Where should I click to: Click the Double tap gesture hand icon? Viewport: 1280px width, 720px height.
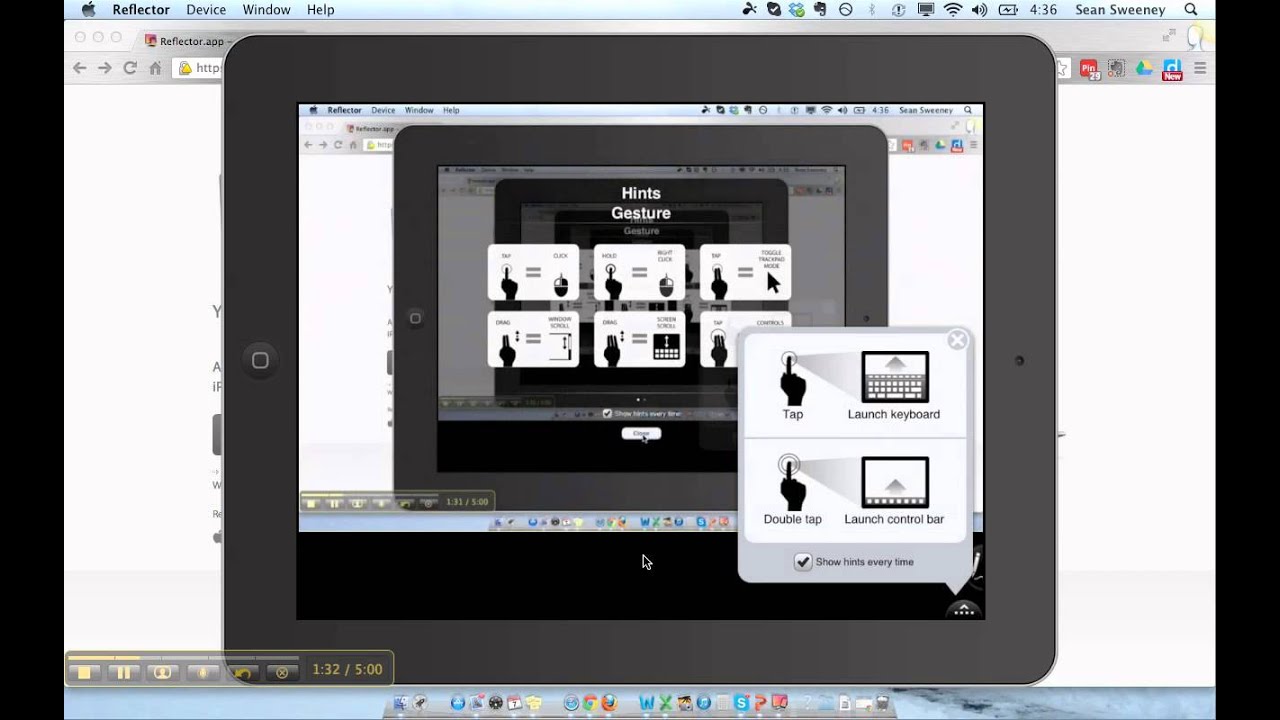coord(792,482)
